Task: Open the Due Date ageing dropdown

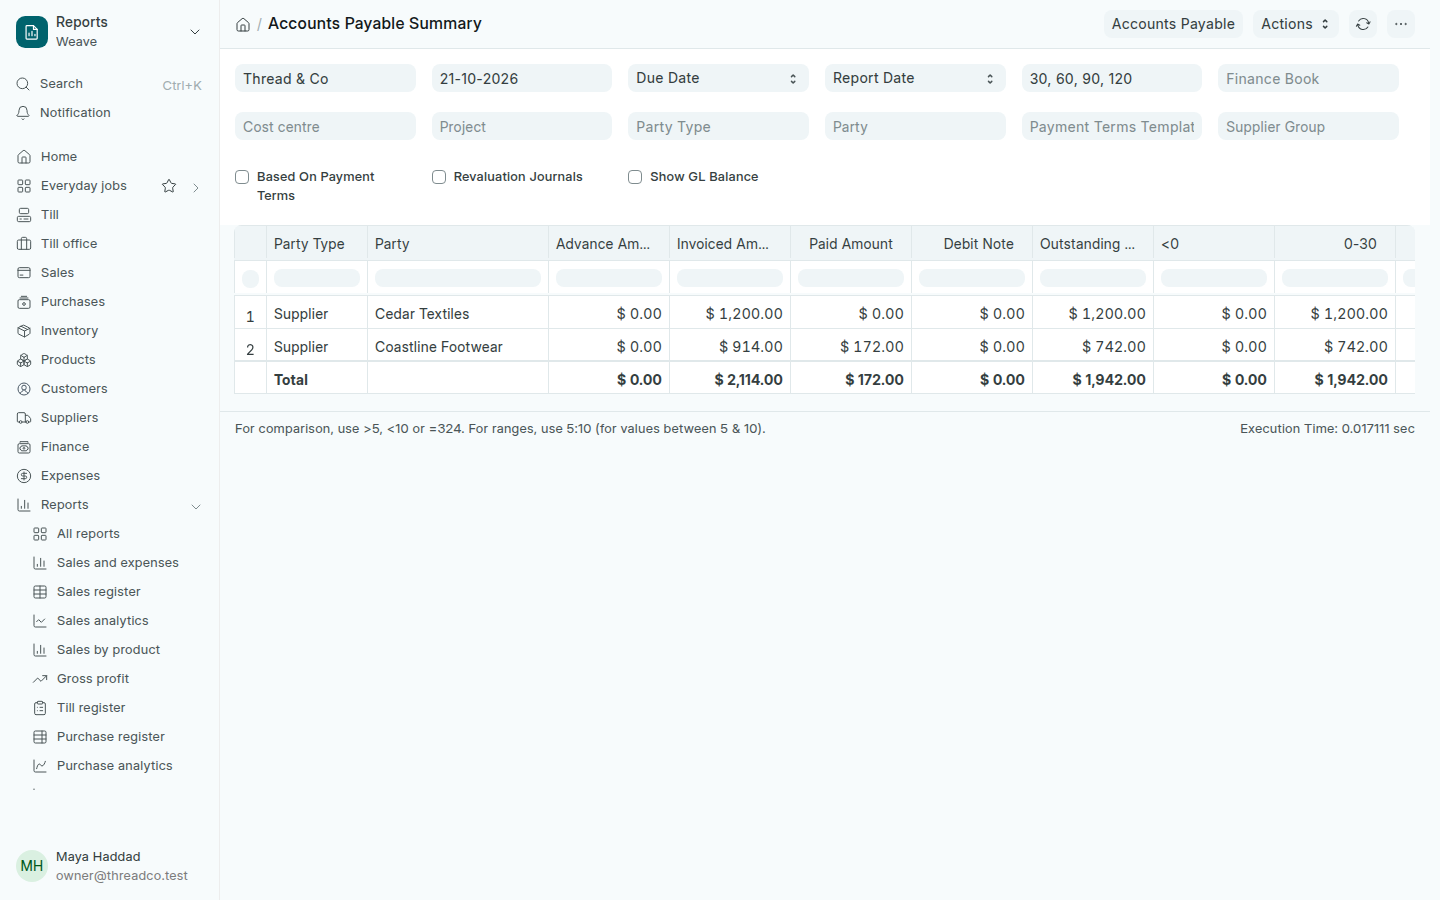Action: 718,78
